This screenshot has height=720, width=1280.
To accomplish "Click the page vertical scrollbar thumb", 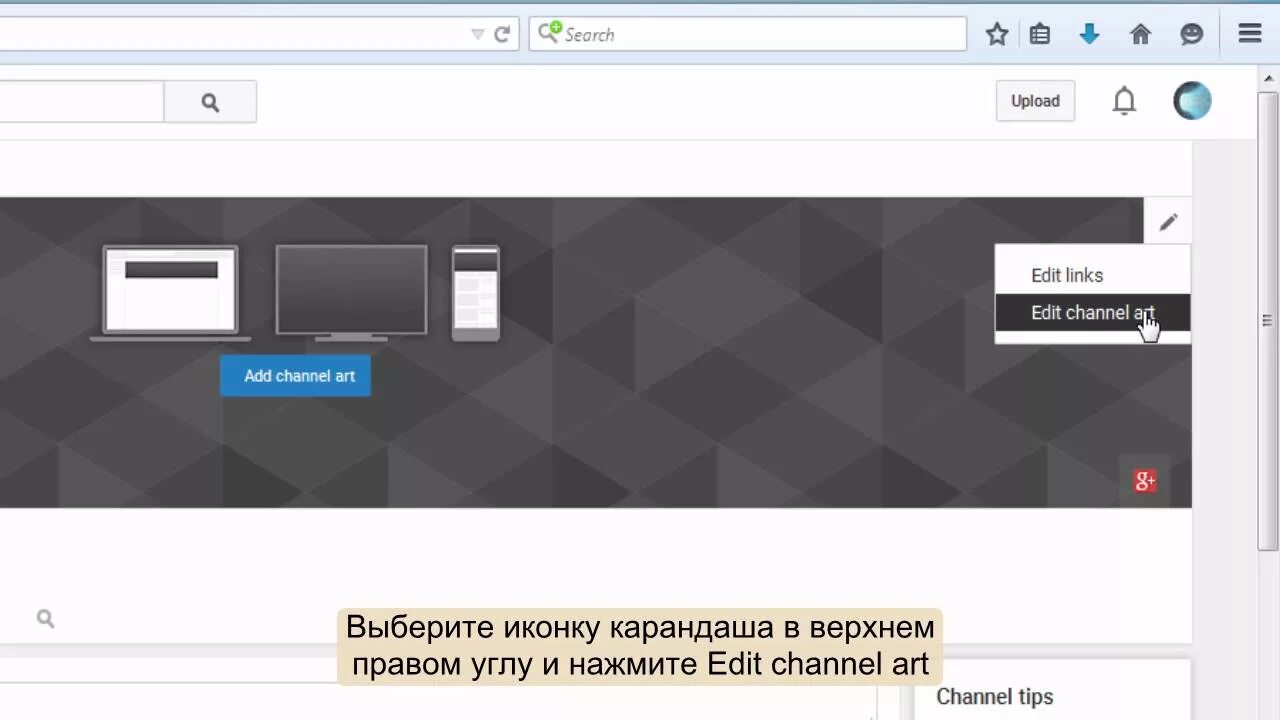I will (x=1267, y=320).
